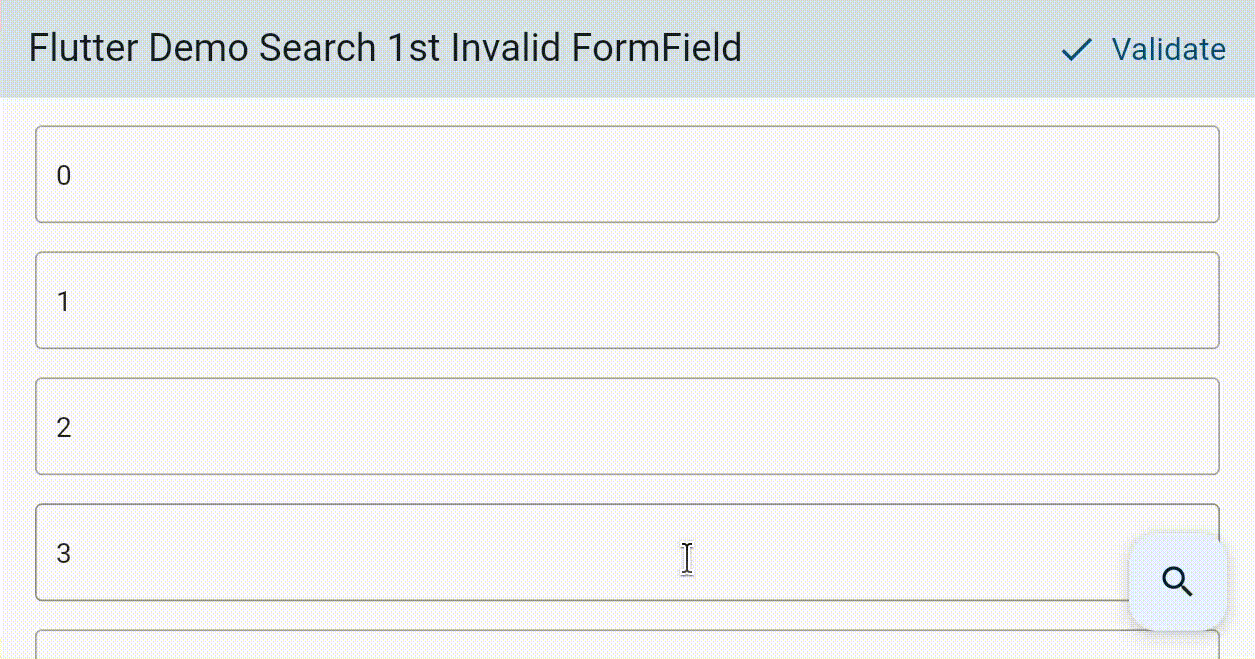This screenshot has width=1255, height=659.
Task: Focus the text field containing 1
Action: 627,301
